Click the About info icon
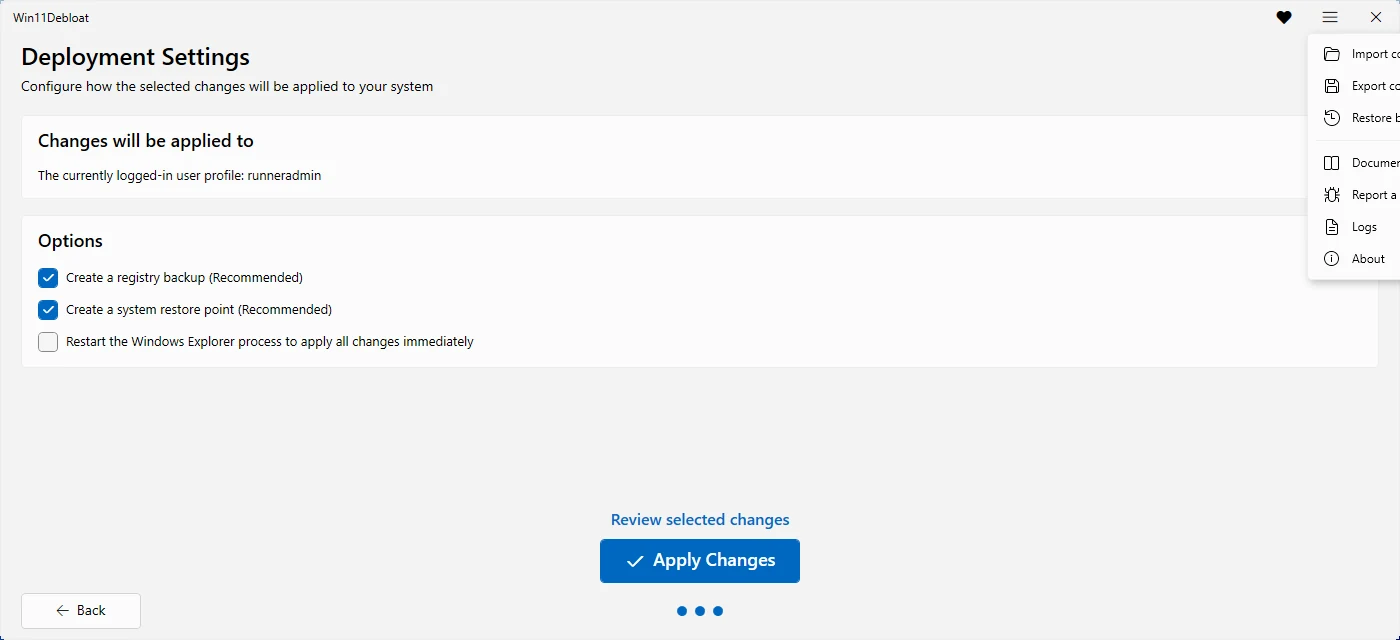1400x640 pixels. pos(1332,259)
